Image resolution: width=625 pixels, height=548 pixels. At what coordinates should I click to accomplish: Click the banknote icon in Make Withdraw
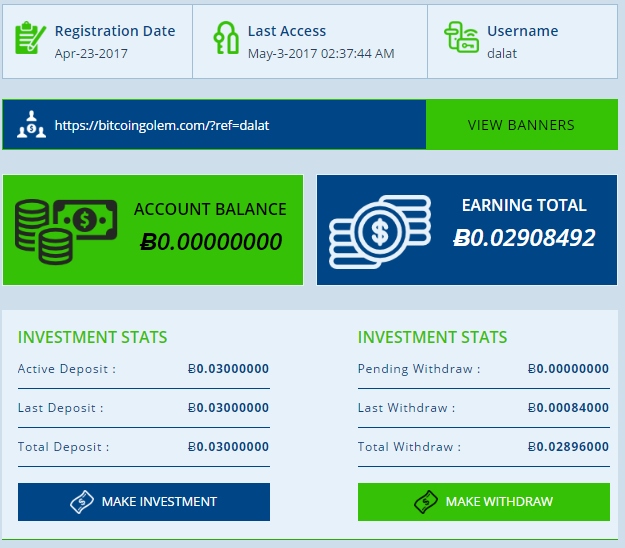(426, 502)
